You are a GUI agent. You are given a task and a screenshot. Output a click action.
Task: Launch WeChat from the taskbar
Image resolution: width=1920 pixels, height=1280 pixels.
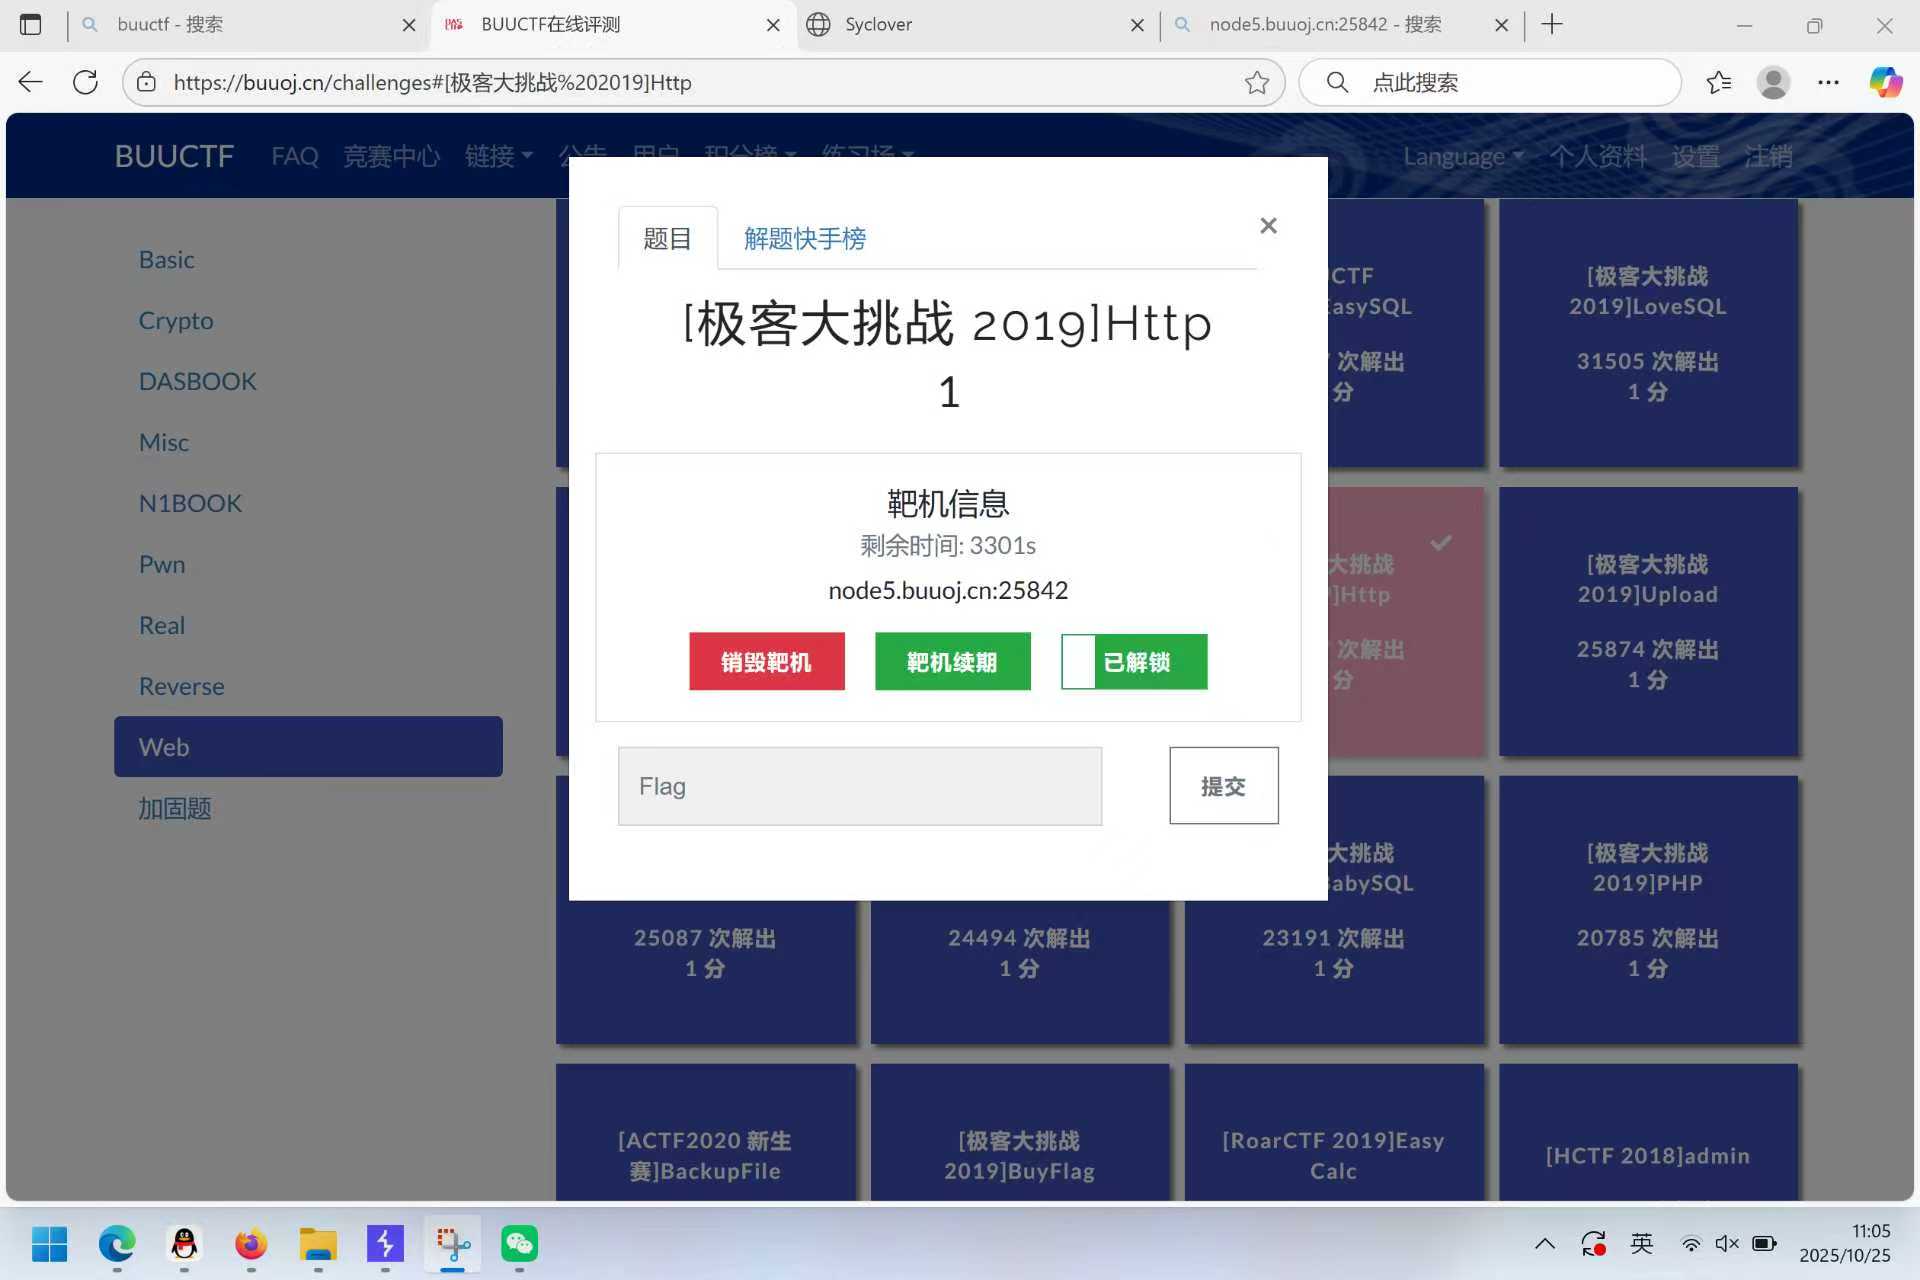(519, 1244)
